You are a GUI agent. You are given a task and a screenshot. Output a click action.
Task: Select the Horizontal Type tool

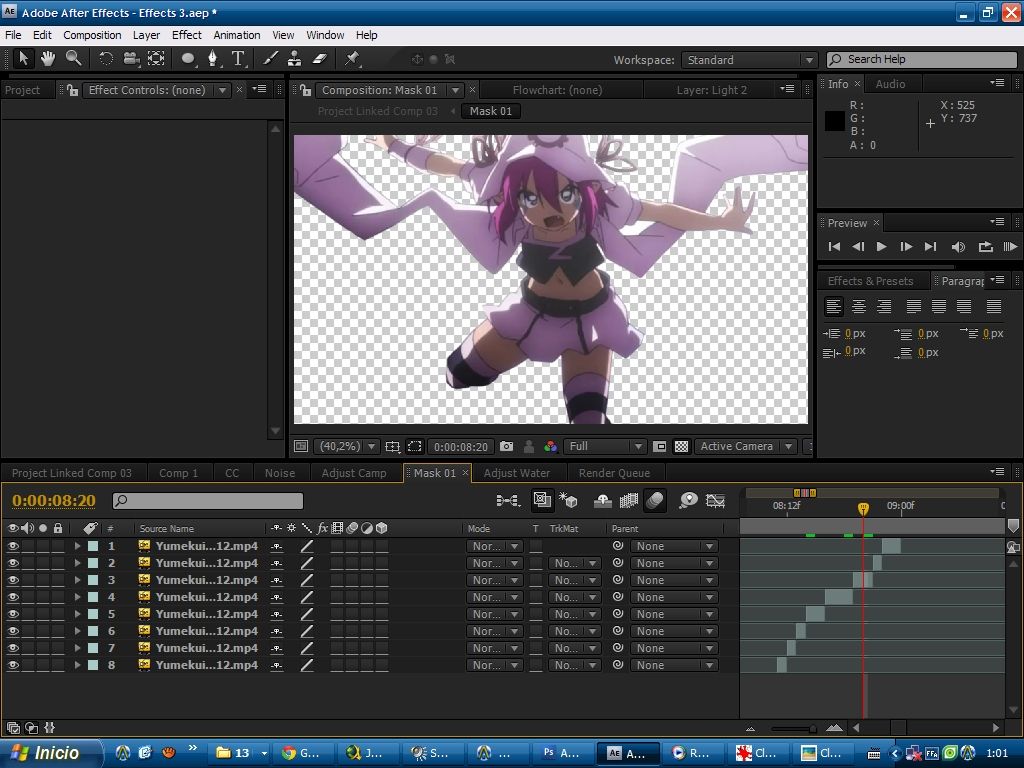[x=238, y=59]
